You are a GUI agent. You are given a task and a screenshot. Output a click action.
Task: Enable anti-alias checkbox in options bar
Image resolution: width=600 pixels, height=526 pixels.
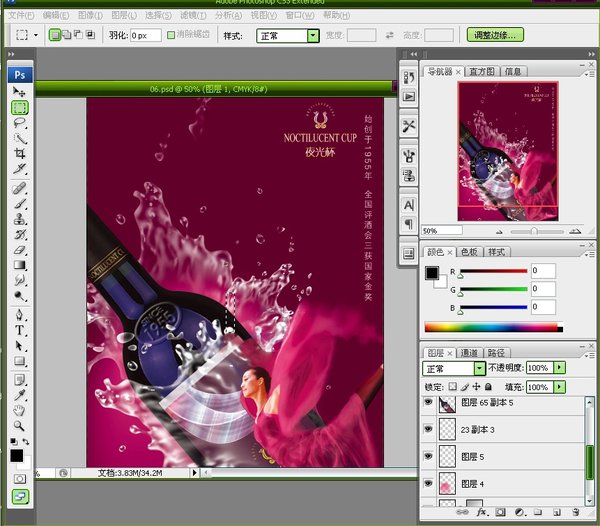click(171, 35)
